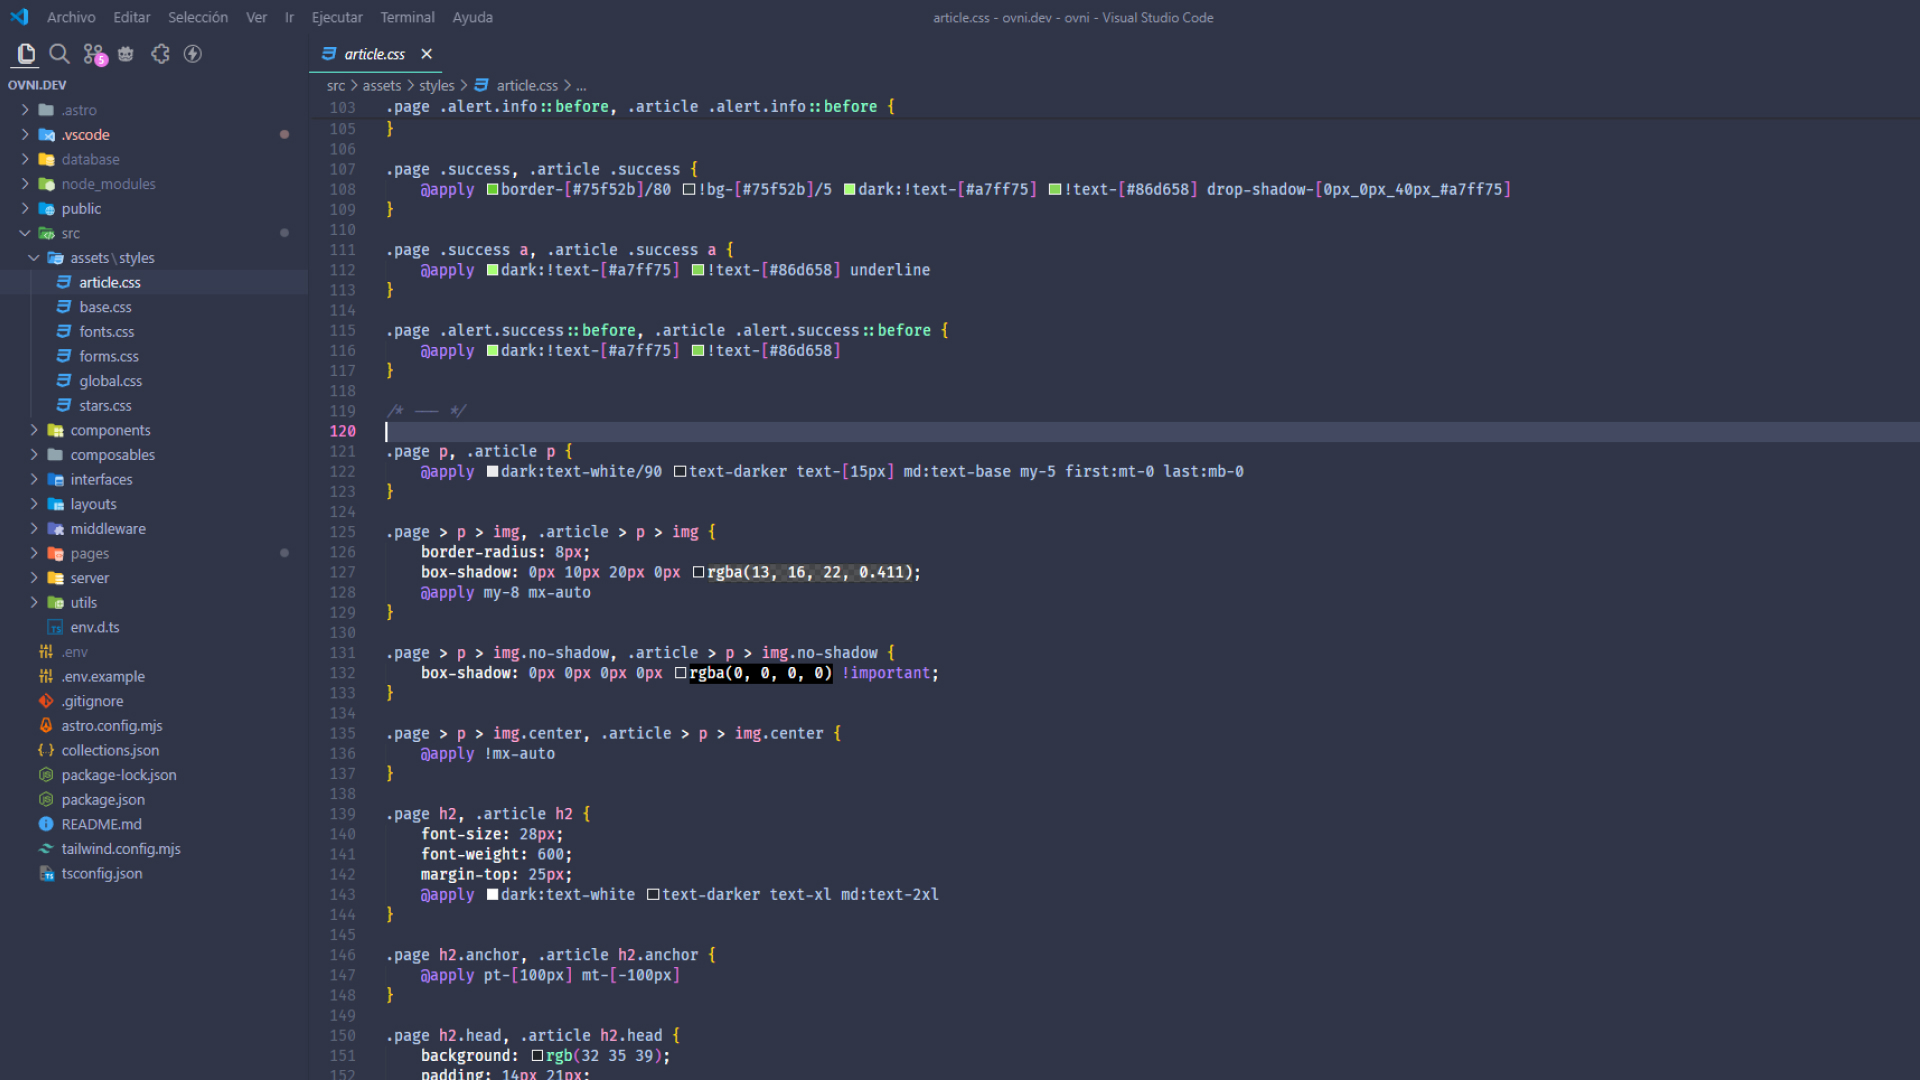Expand the pages folder

click(x=34, y=553)
